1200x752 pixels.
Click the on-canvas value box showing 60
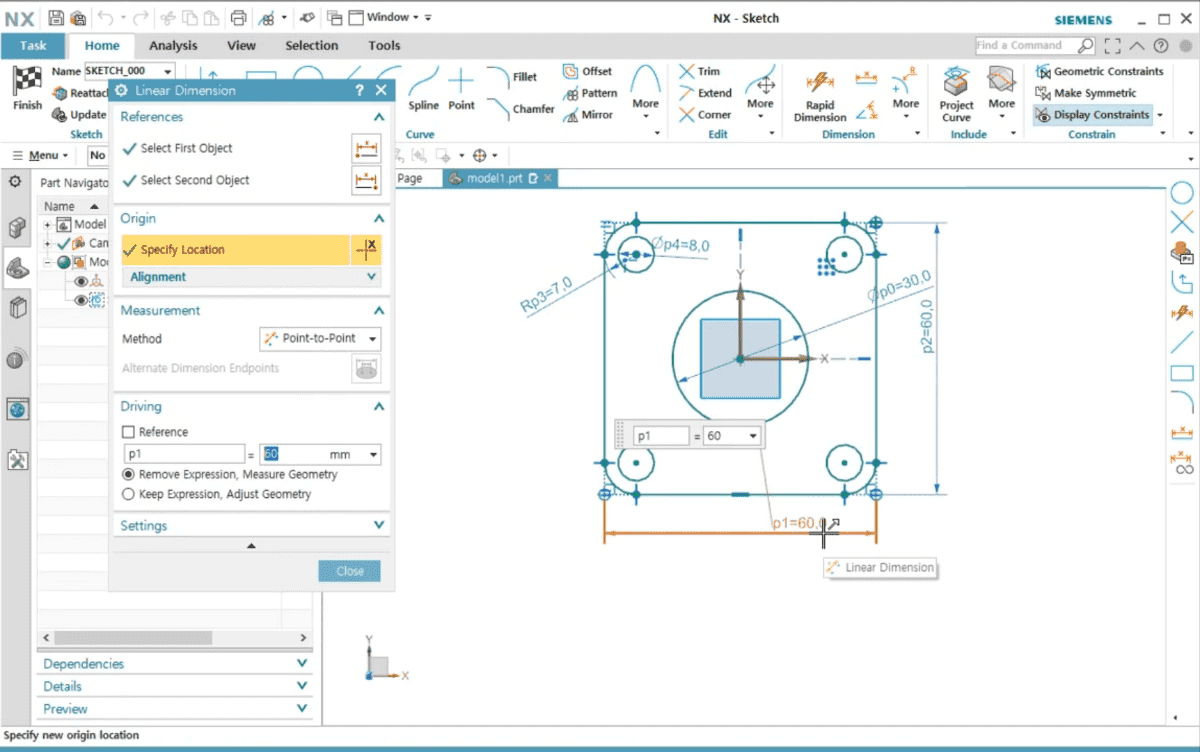(731, 436)
